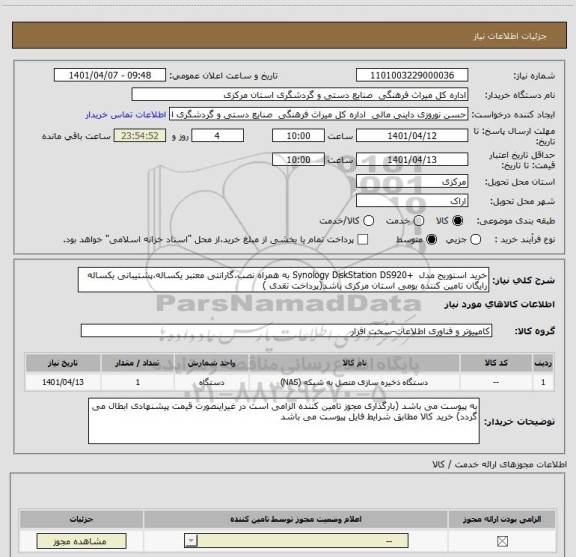Click the response deadline time field beside 1401/04/12

click(298, 136)
